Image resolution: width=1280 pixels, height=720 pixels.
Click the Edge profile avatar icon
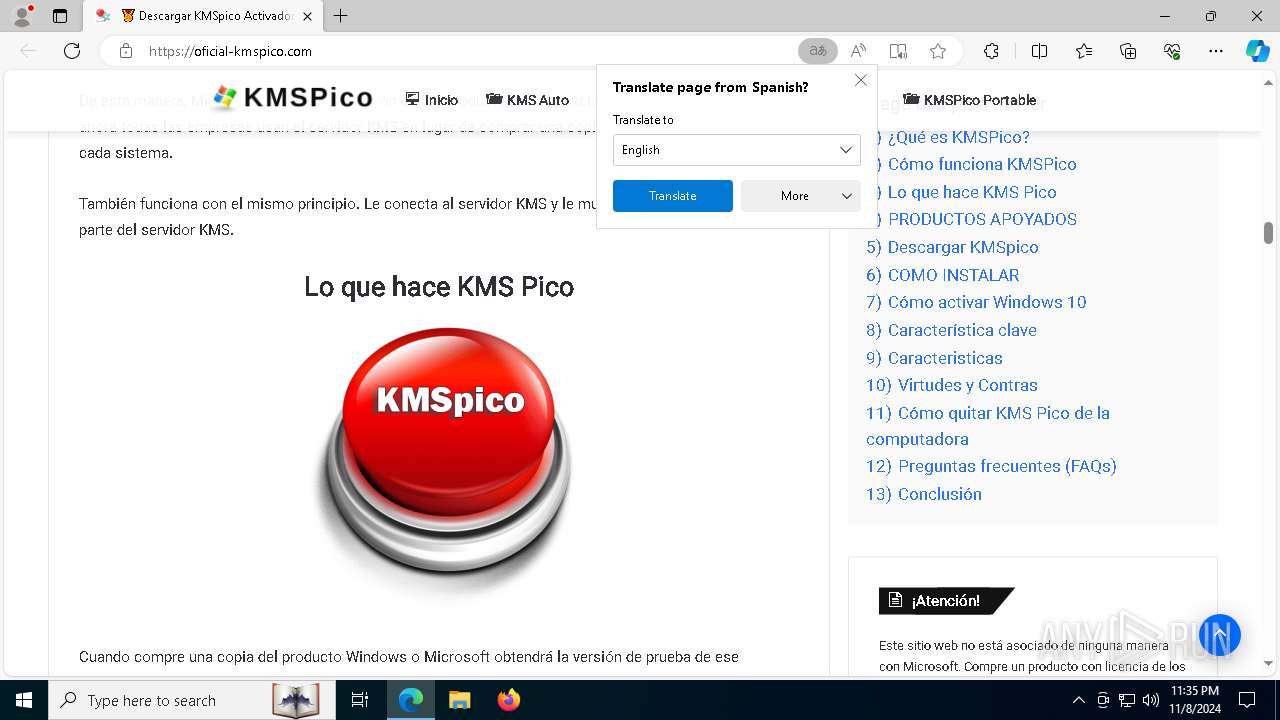(22, 16)
